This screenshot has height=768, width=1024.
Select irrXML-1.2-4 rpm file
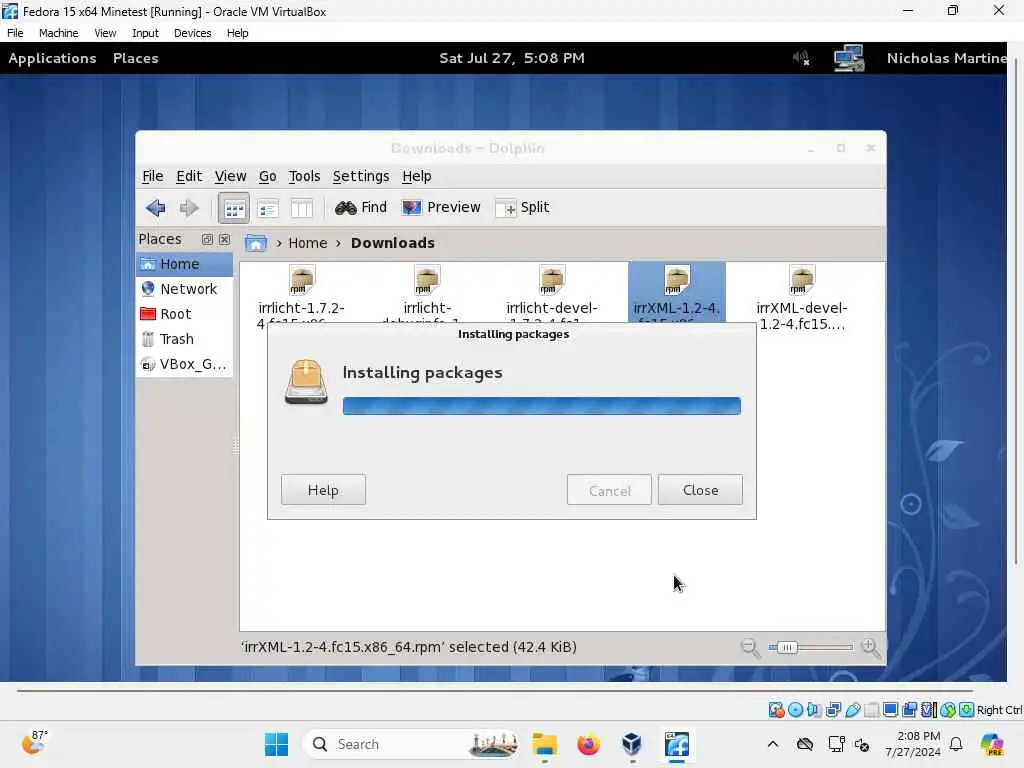[x=677, y=293]
